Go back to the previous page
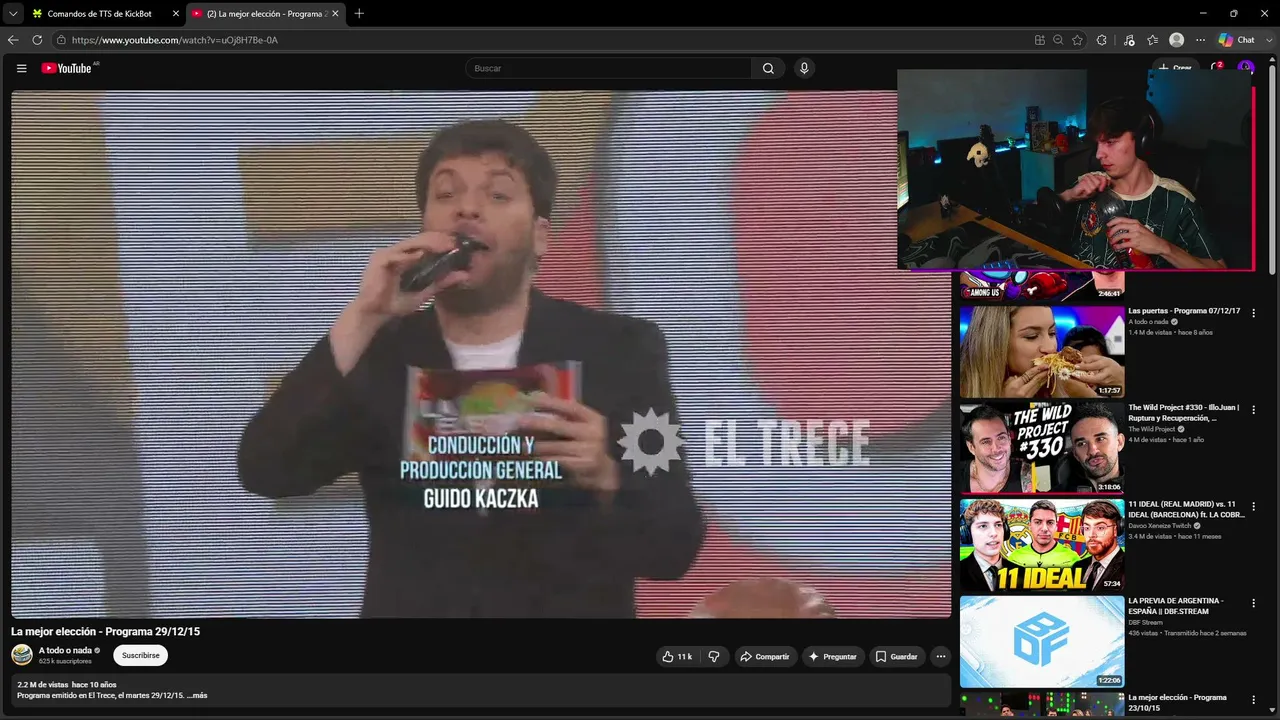The height and width of the screenshot is (720, 1280). pos(13,40)
